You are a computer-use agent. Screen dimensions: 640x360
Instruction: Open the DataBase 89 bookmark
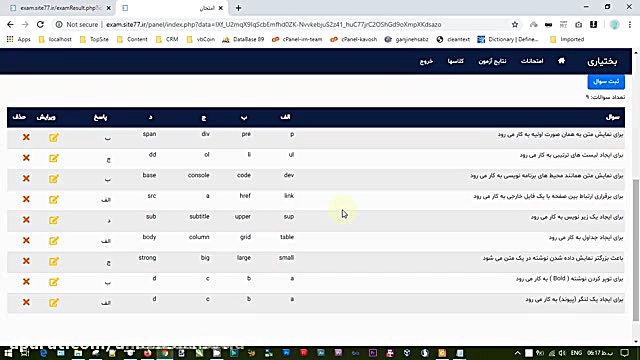tap(243, 40)
